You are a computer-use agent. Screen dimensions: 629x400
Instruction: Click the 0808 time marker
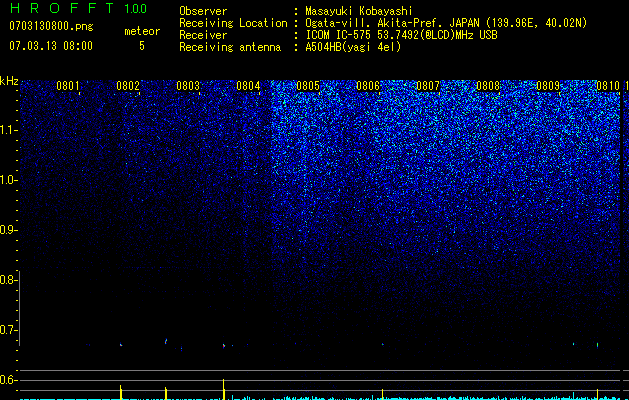point(488,86)
